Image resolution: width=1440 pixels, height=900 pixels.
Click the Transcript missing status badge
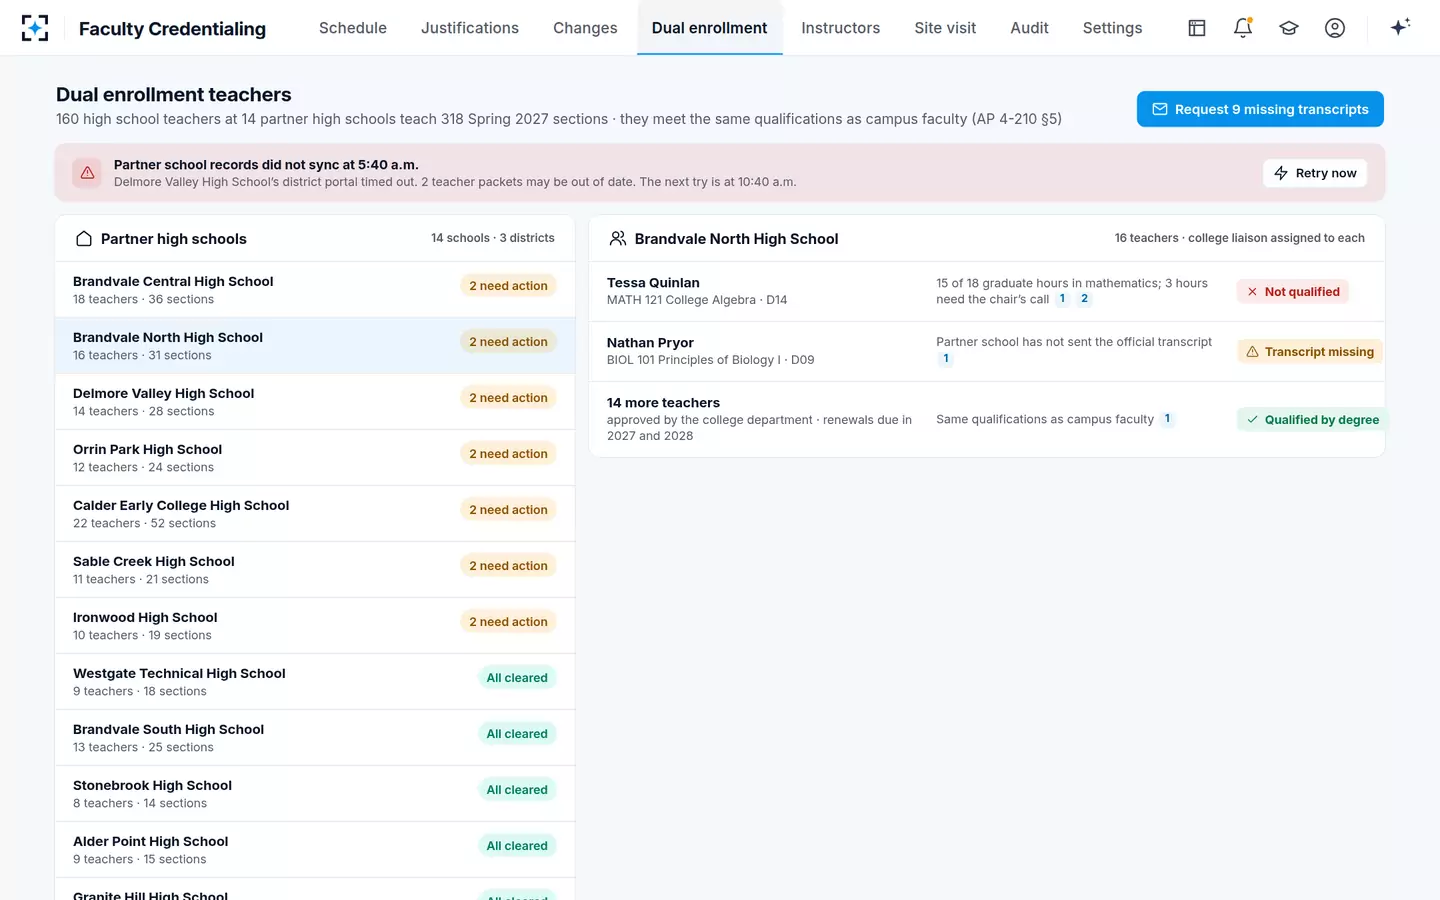click(1310, 352)
